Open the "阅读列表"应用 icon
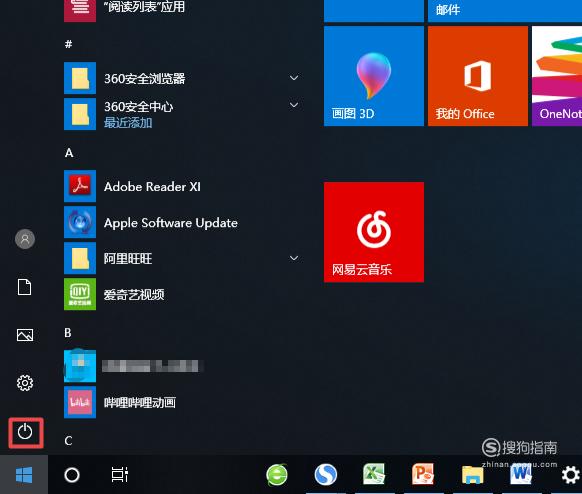The width and height of the screenshot is (582, 494). [x=80, y=11]
